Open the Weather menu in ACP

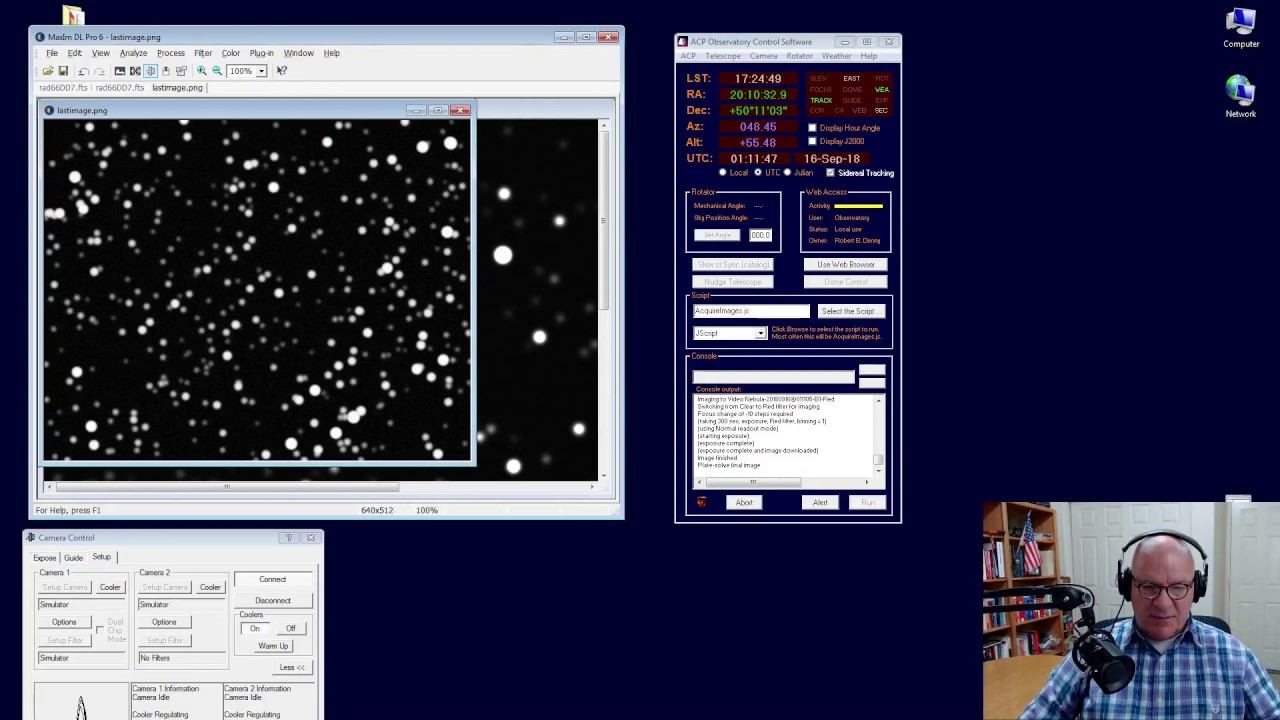[x=836, y=56]
